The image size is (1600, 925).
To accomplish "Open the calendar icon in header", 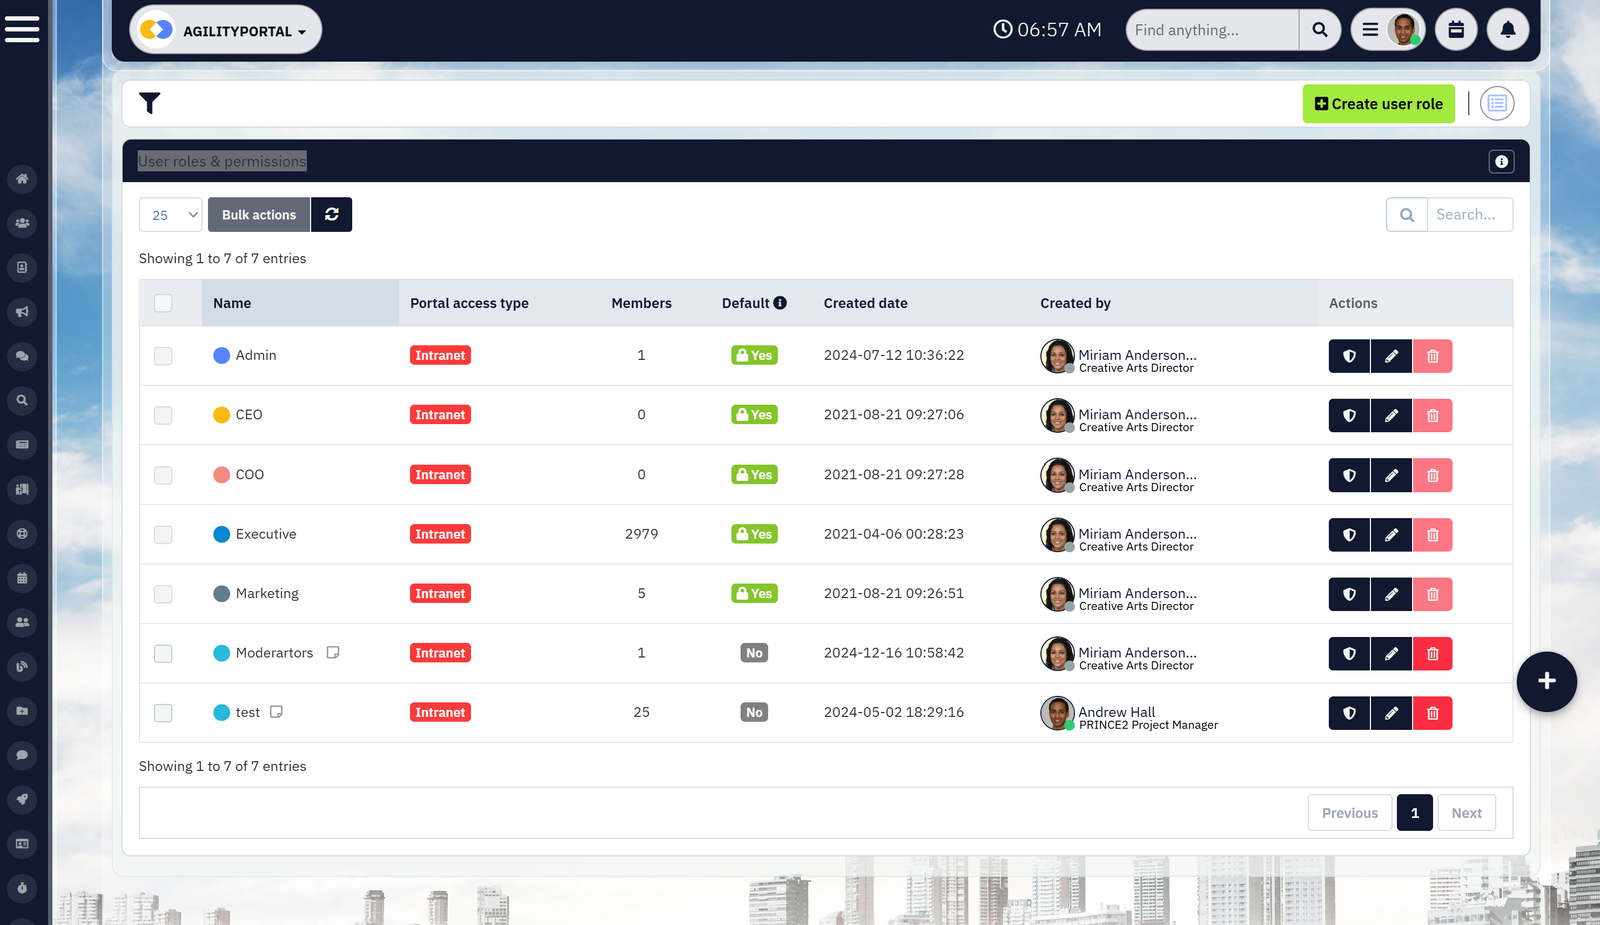I will tap(1455, 30).
